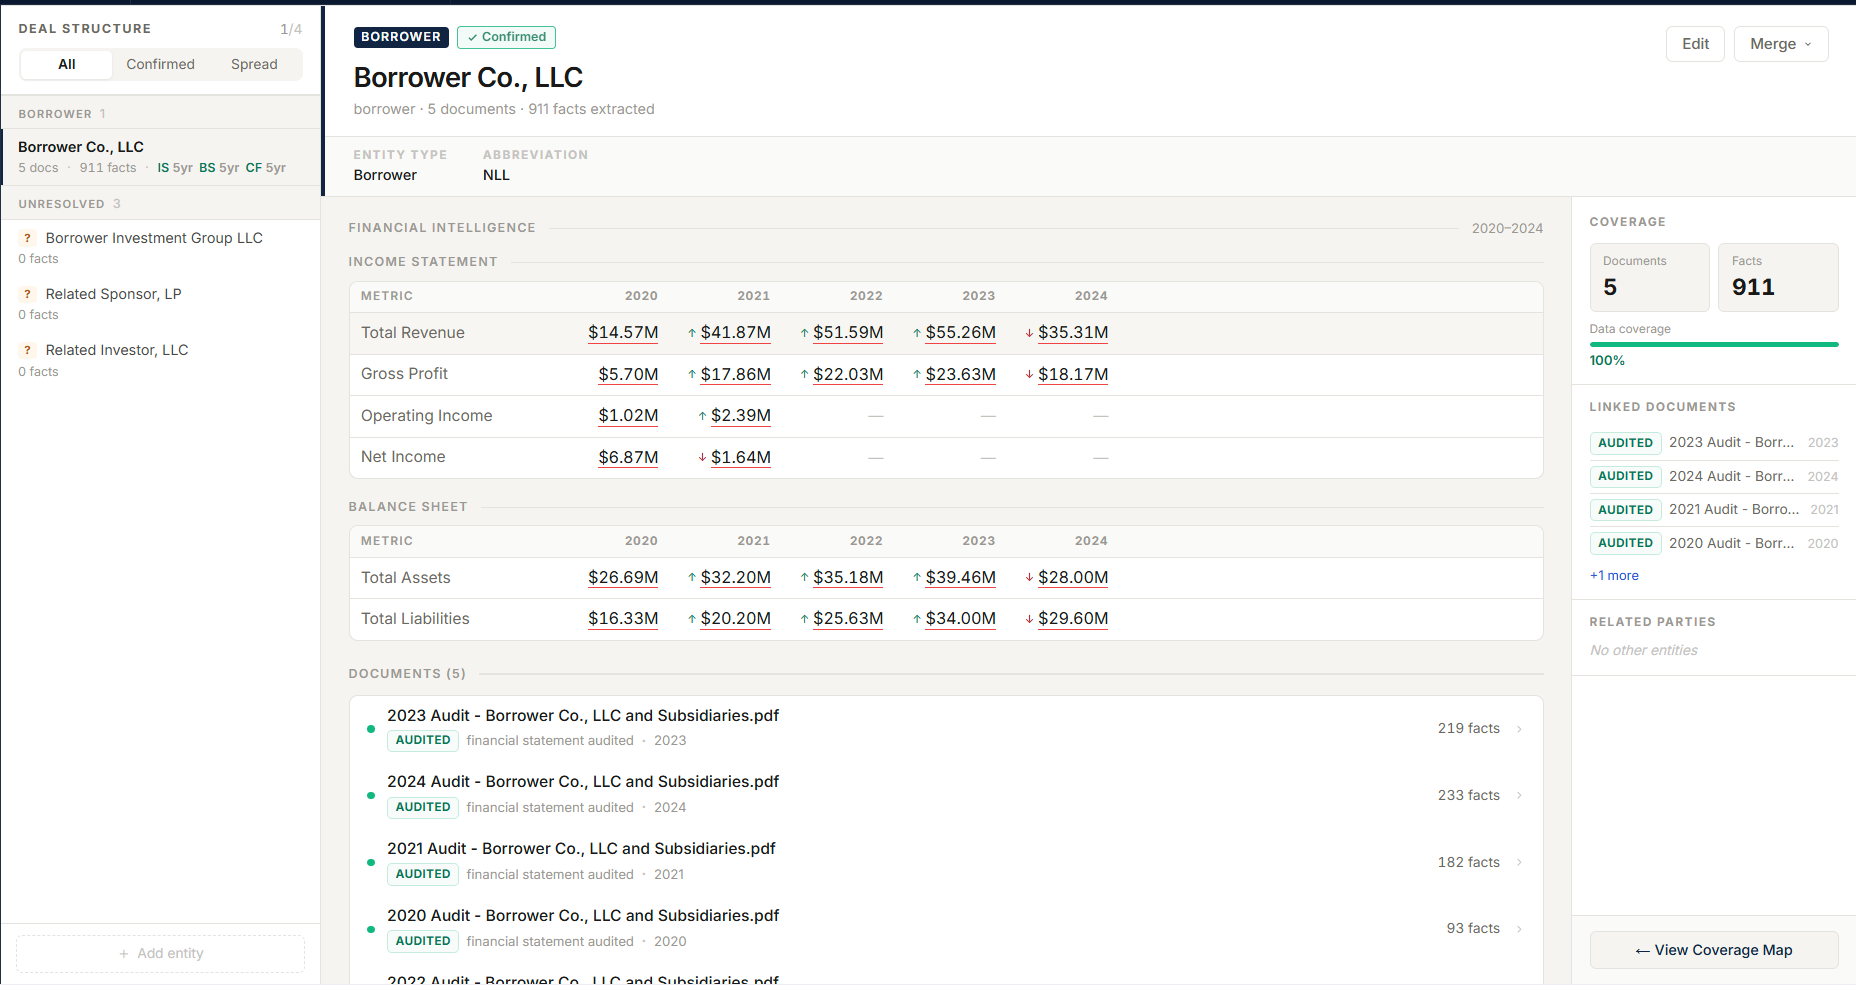This screenshot has height=985, width=1856.
Task: Click the Edit button
Action: coord(1695,44)
